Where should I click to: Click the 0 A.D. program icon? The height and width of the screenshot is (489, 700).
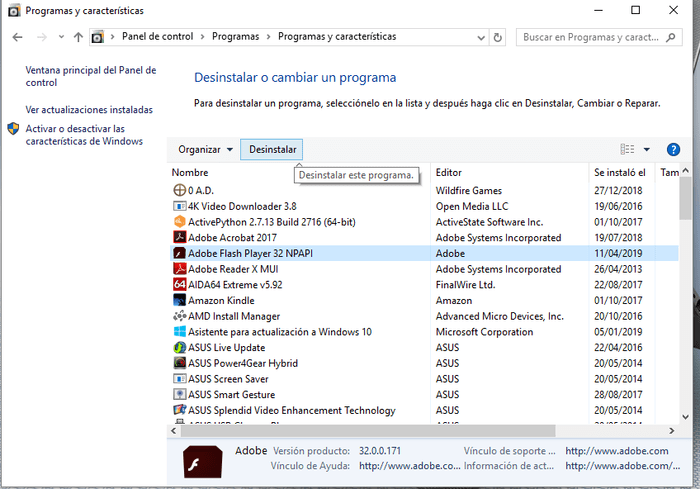click(179, 190)
